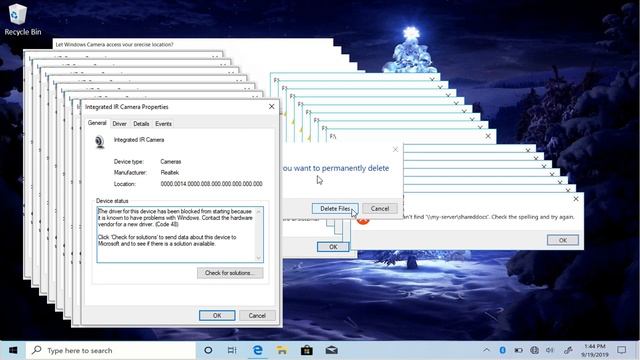Click Cancel in the permanently delete dialog
640x360 pixels.
tap(380, 209)
